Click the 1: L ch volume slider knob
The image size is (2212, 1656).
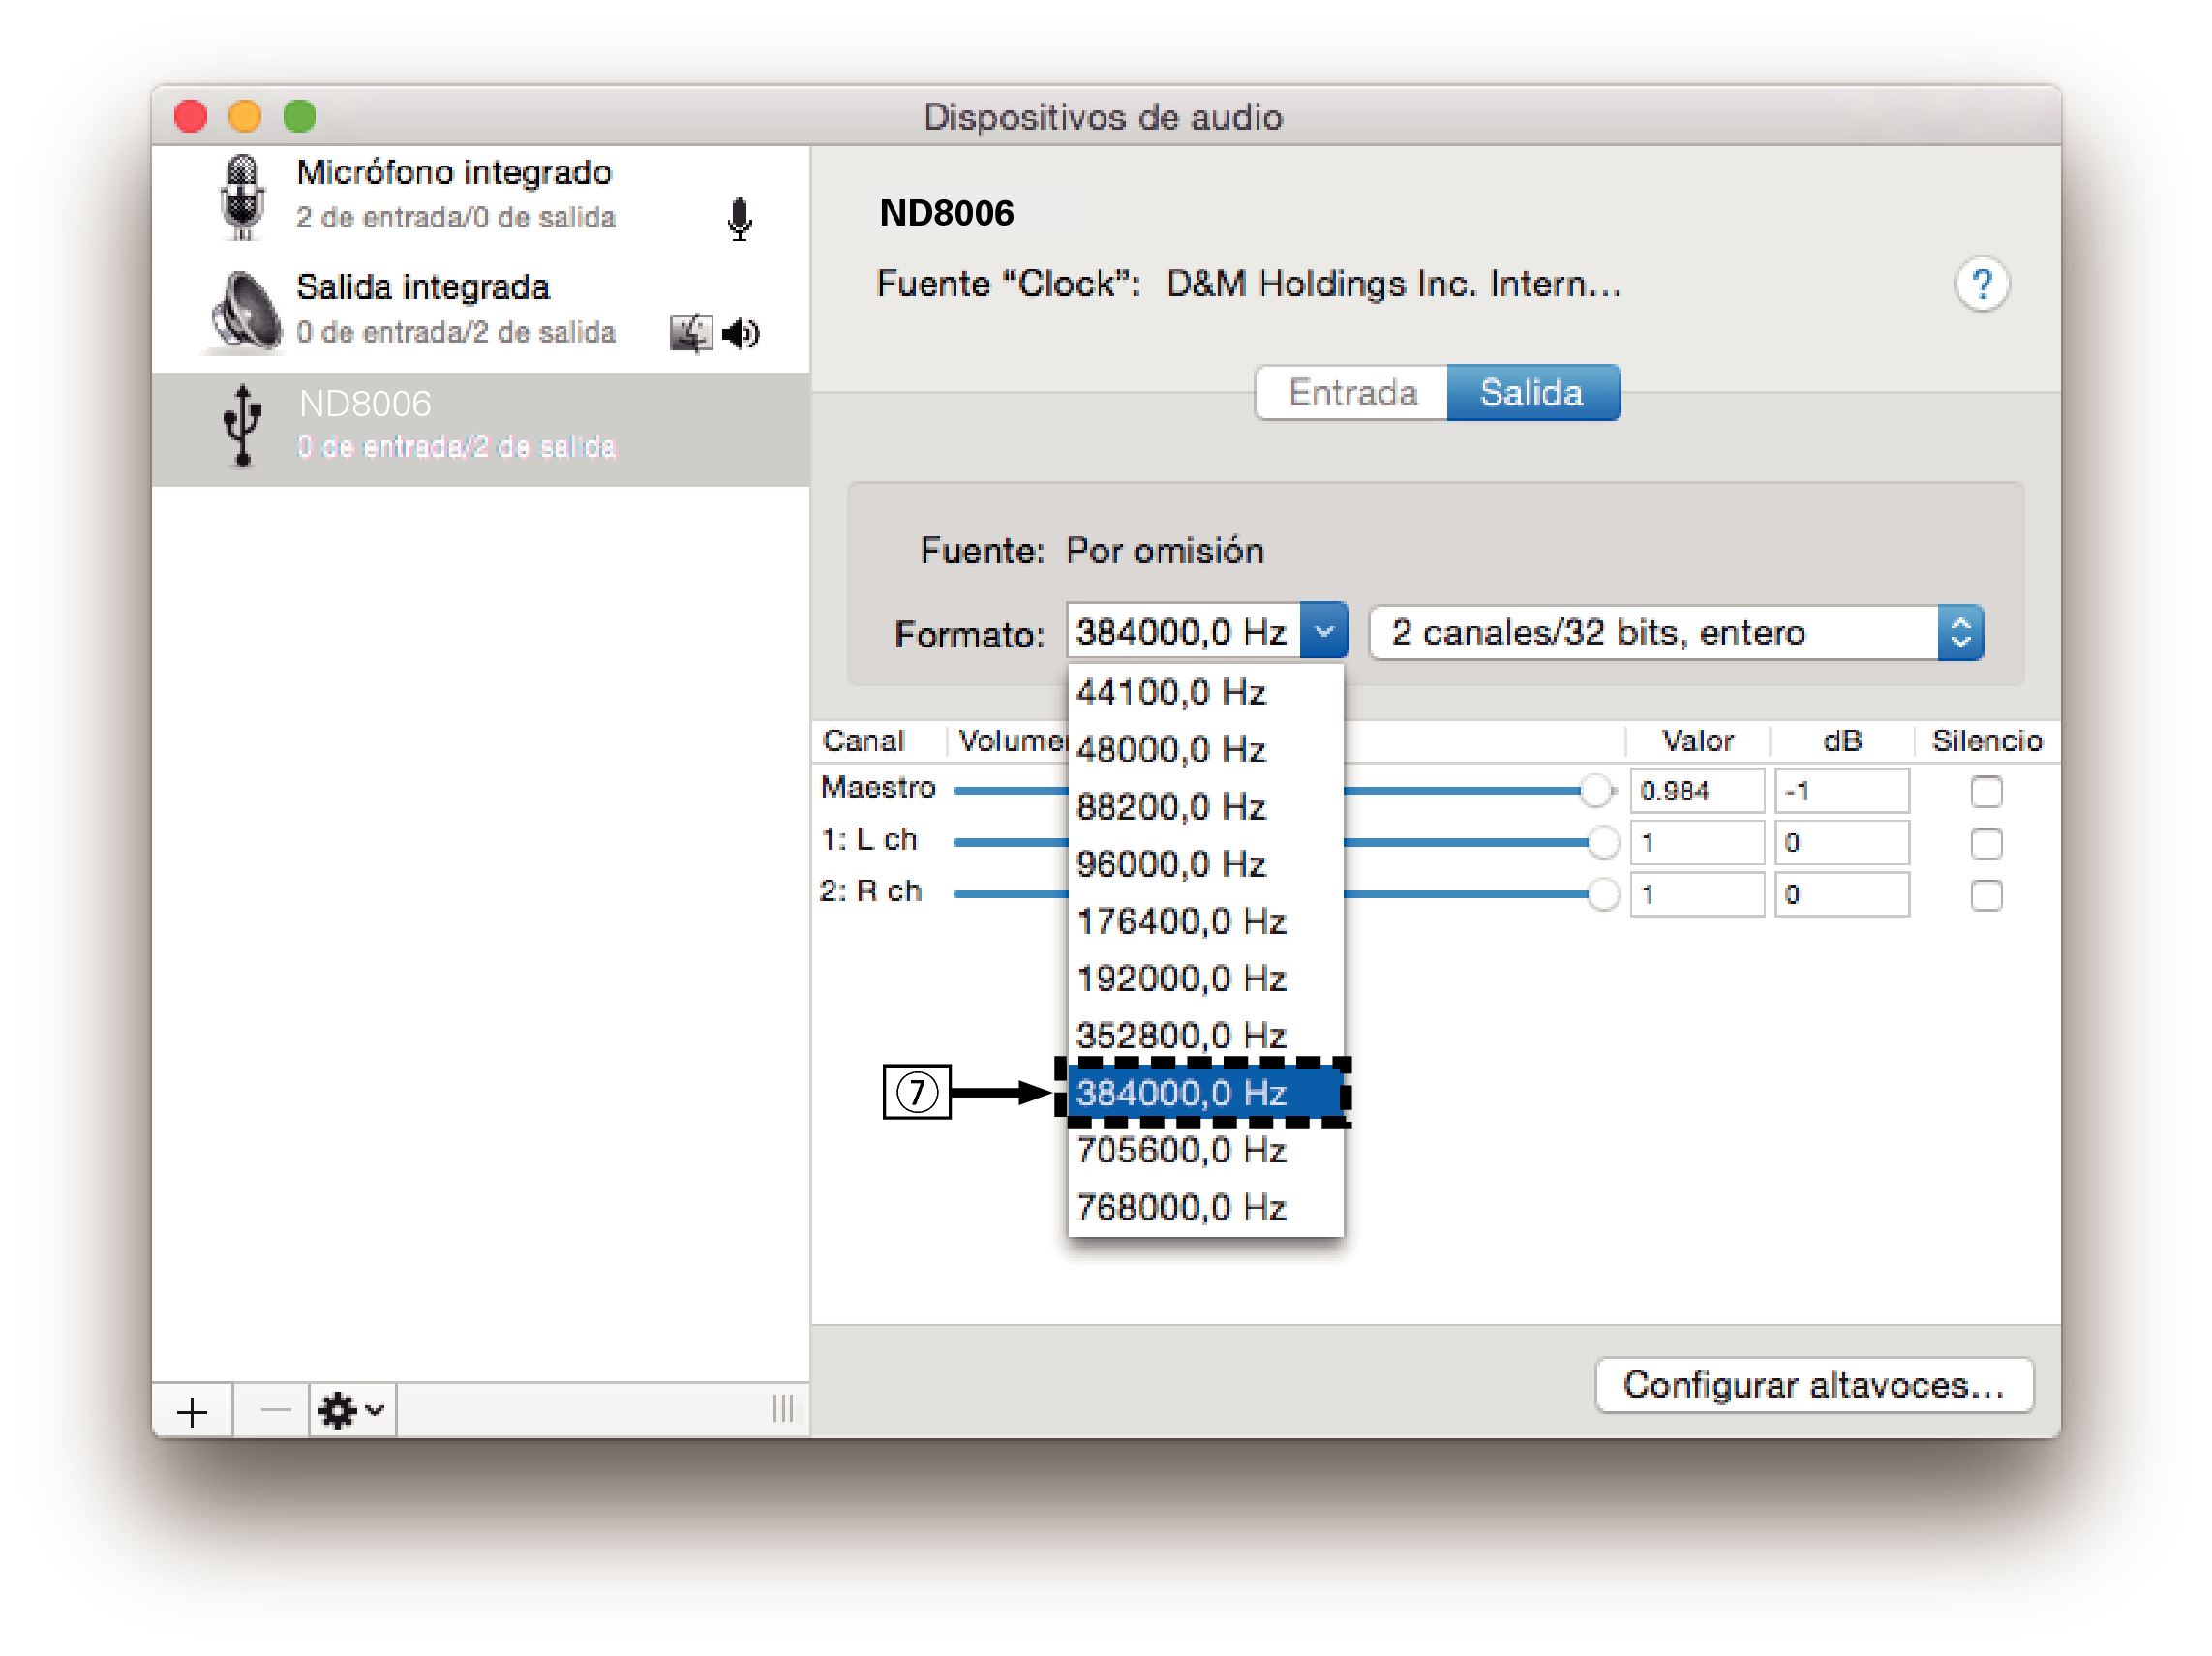pos(1603,842)
